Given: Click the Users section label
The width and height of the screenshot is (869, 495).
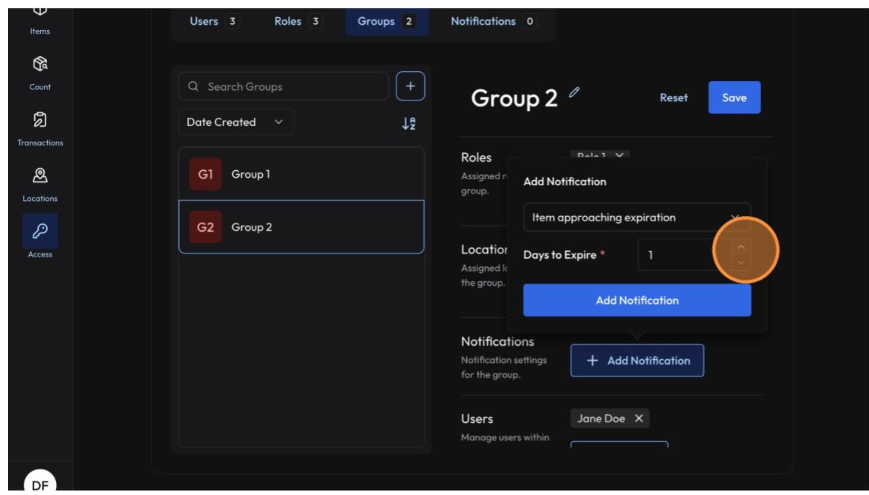Looking at the screenshot, I should pos(477,419).
